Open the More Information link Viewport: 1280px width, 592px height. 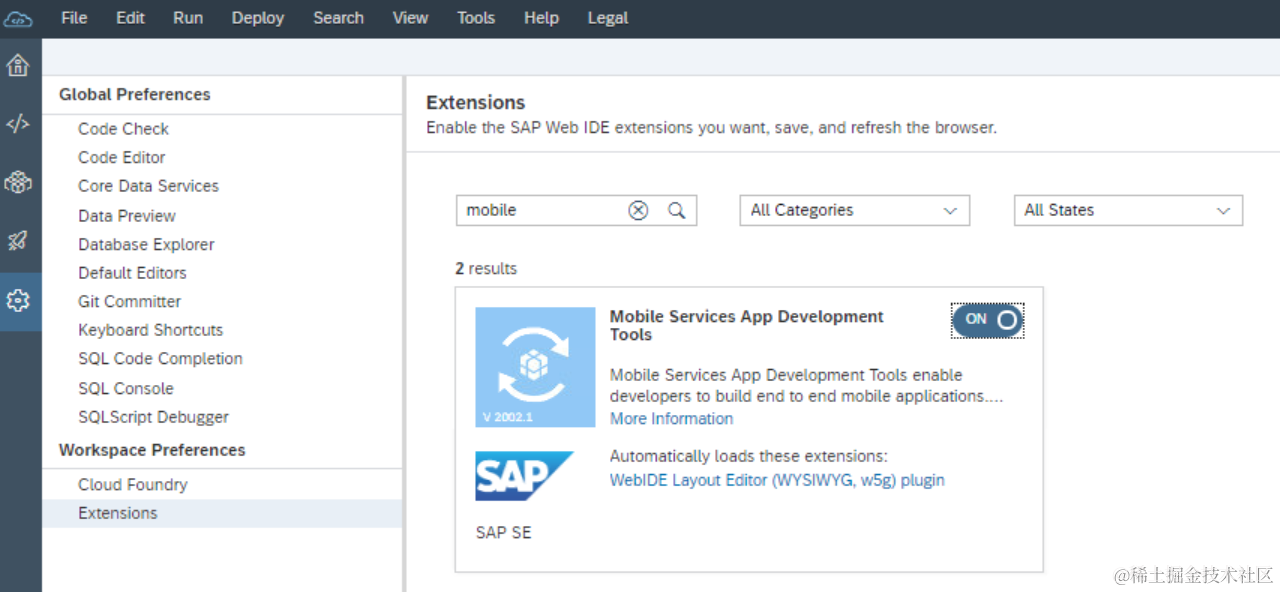pos(671,419)
